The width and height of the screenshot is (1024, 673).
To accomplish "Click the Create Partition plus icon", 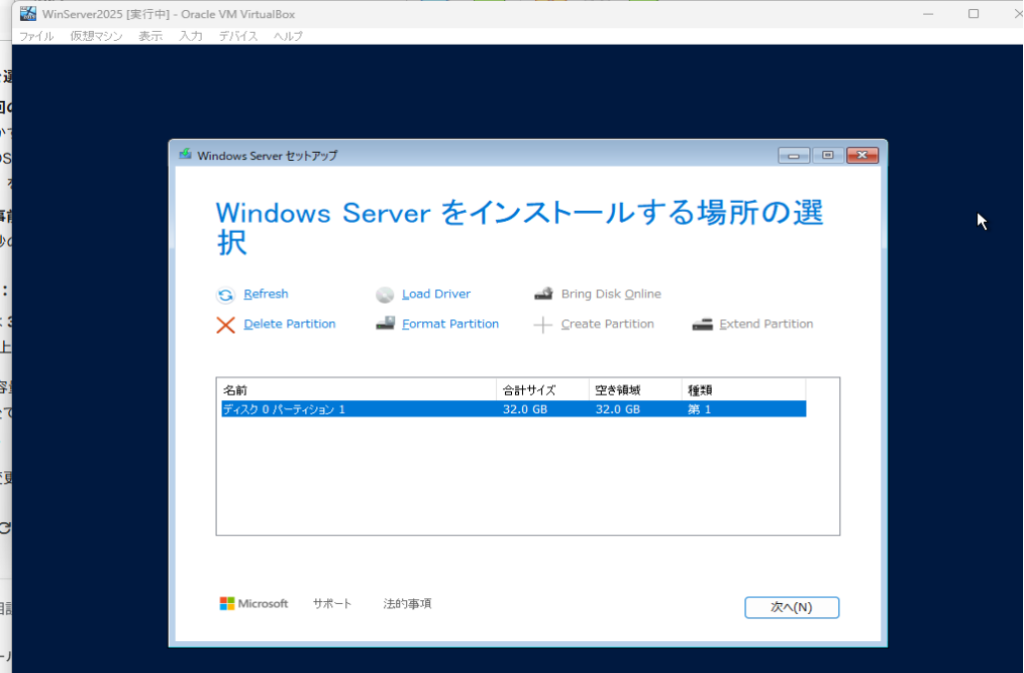I will pos(543,325).
